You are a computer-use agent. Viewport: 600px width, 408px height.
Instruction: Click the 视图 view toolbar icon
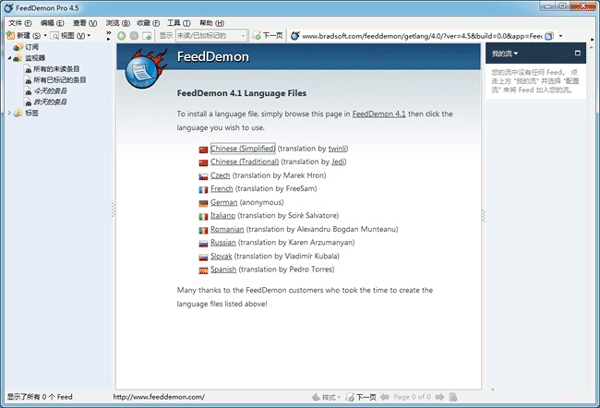coord(55,36)
